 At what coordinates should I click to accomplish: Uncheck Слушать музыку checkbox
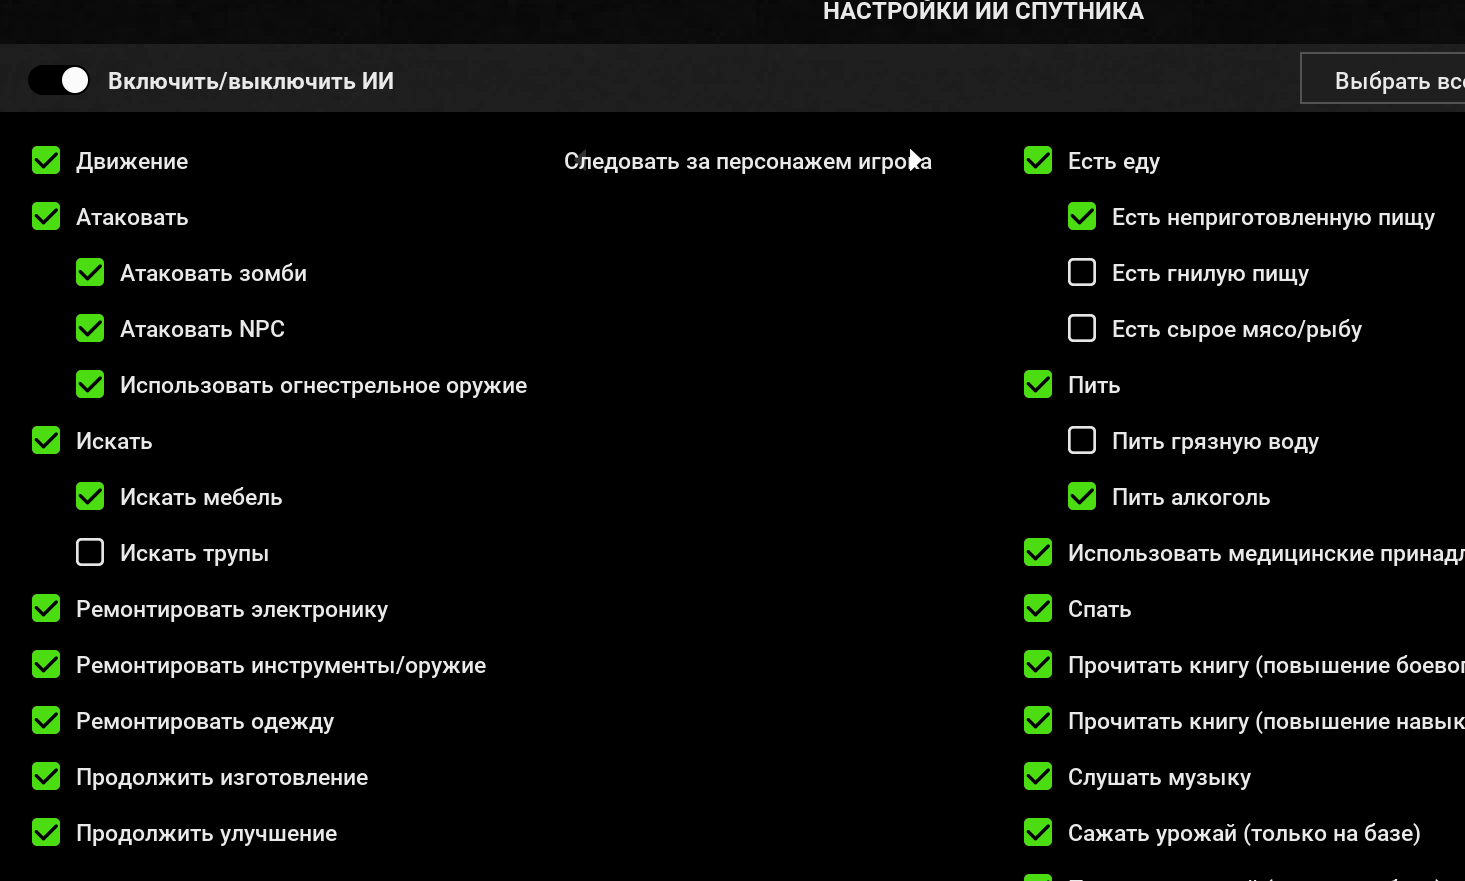[1038, 777]
